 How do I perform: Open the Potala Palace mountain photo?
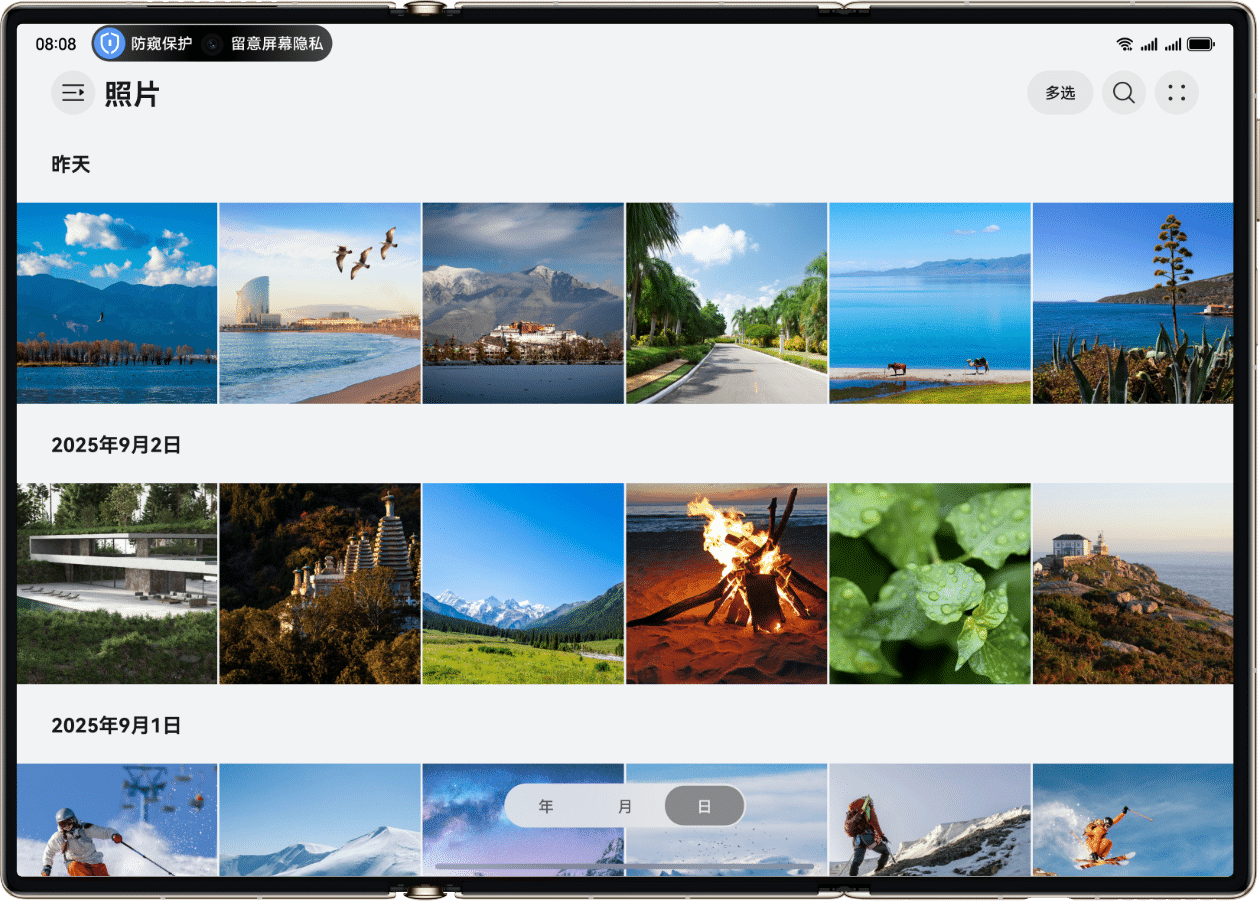[523, 303]
